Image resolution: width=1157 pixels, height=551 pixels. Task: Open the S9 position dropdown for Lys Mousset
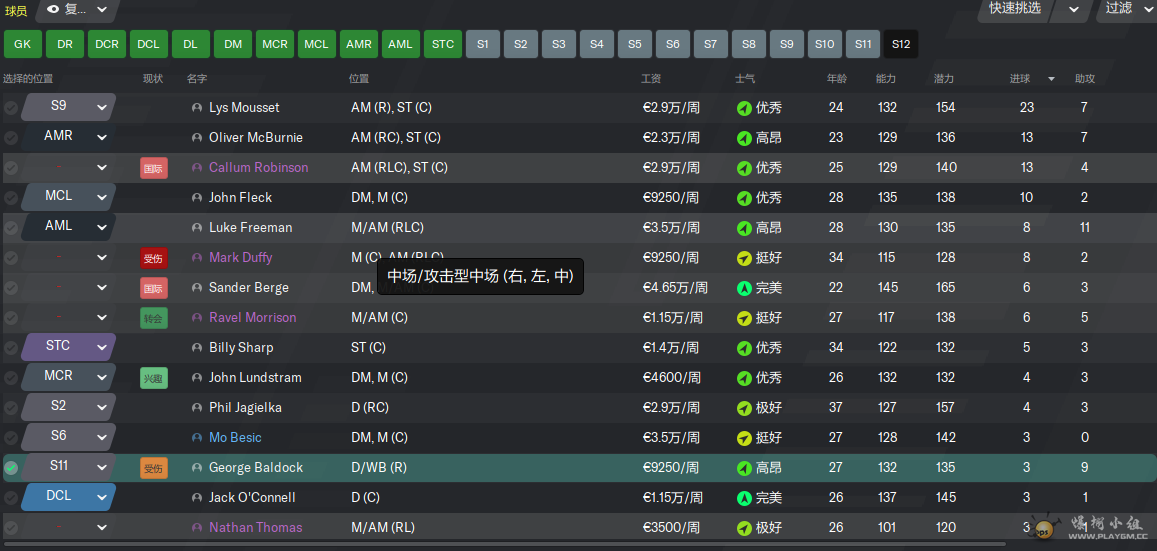coord(101,107)
